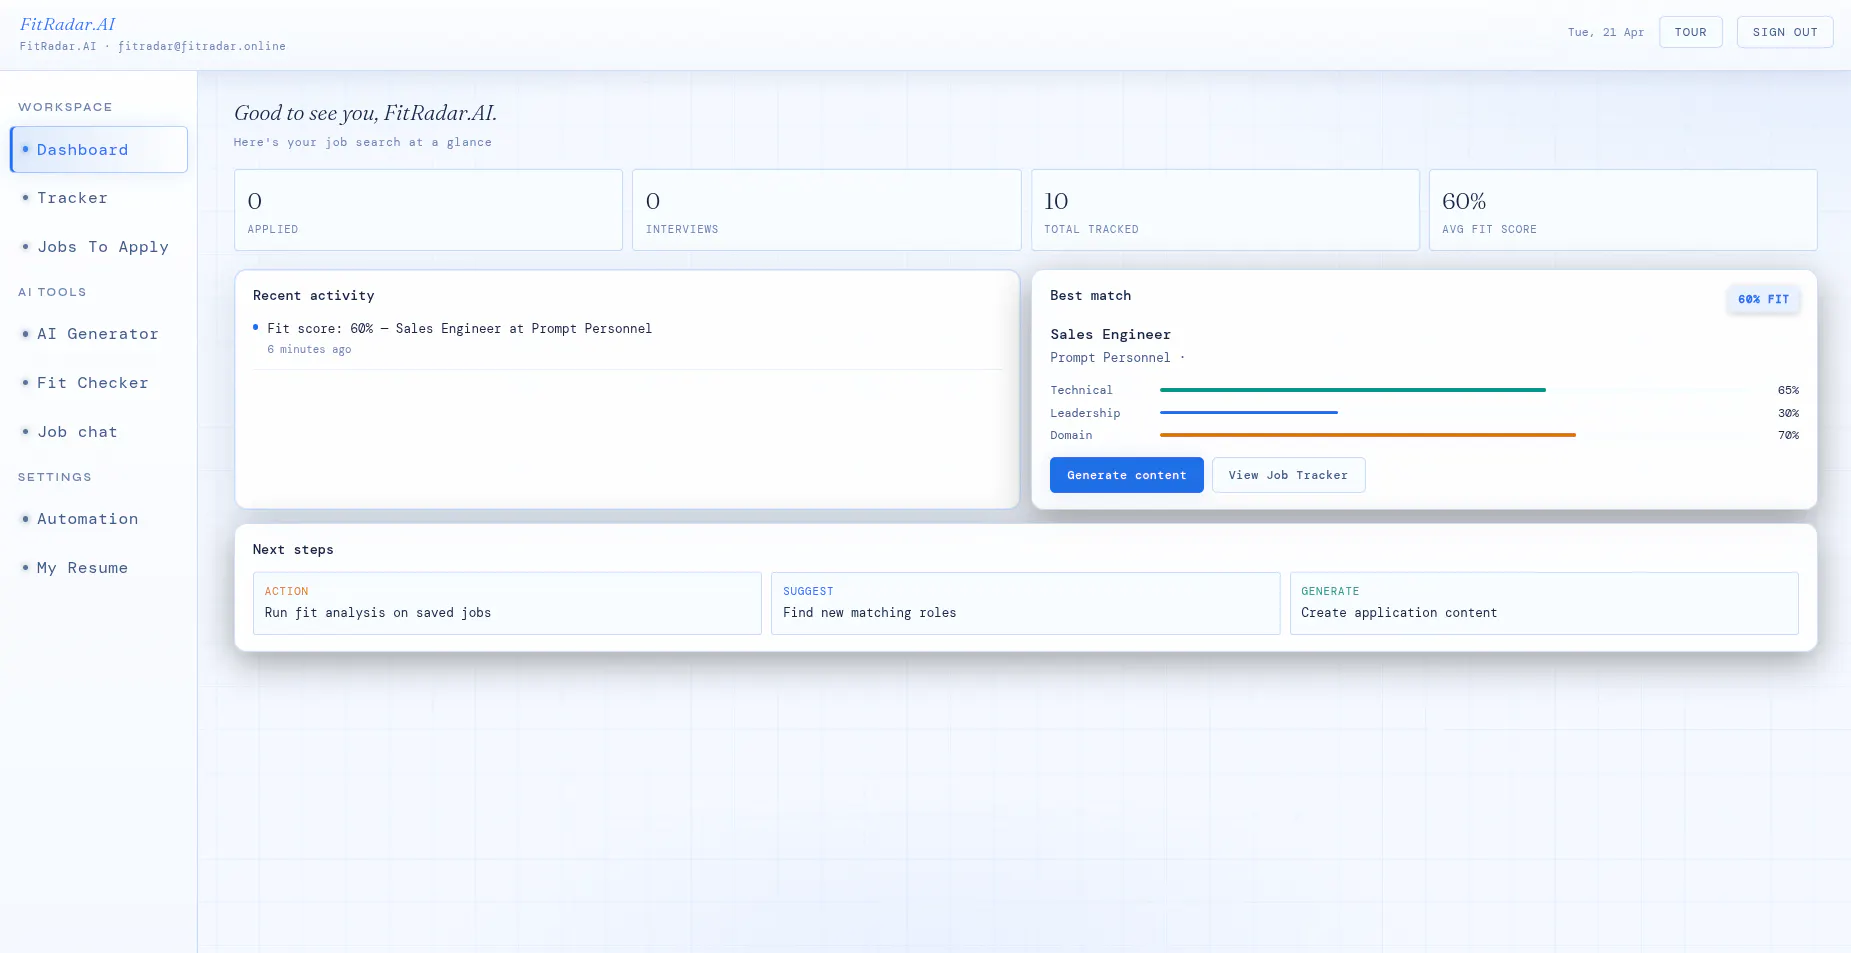
Task: Open Job chat from sidebar
Action: point(99,432)
